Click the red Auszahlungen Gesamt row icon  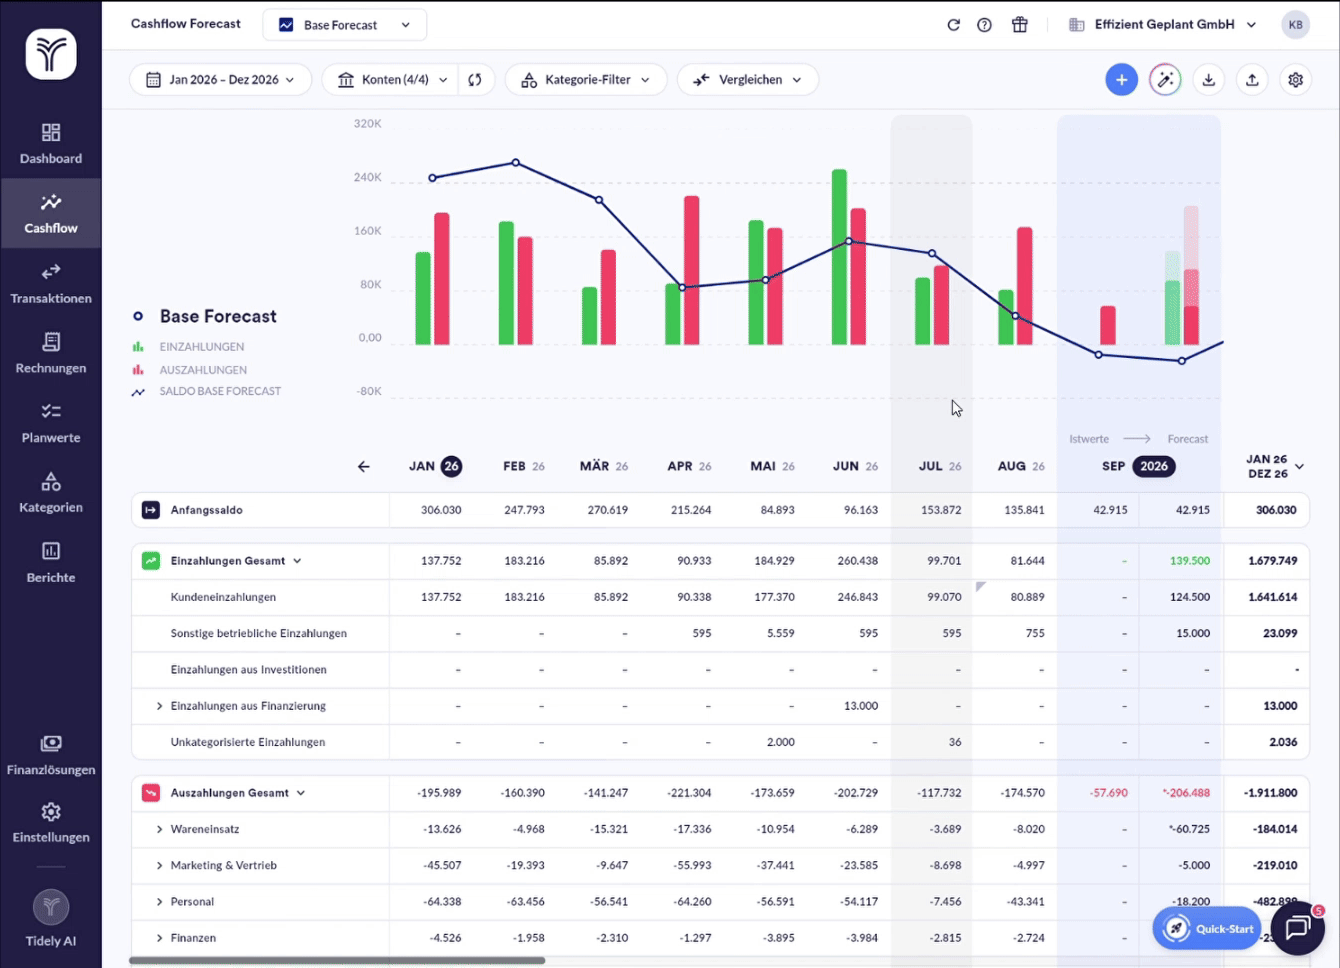[151, 793]
